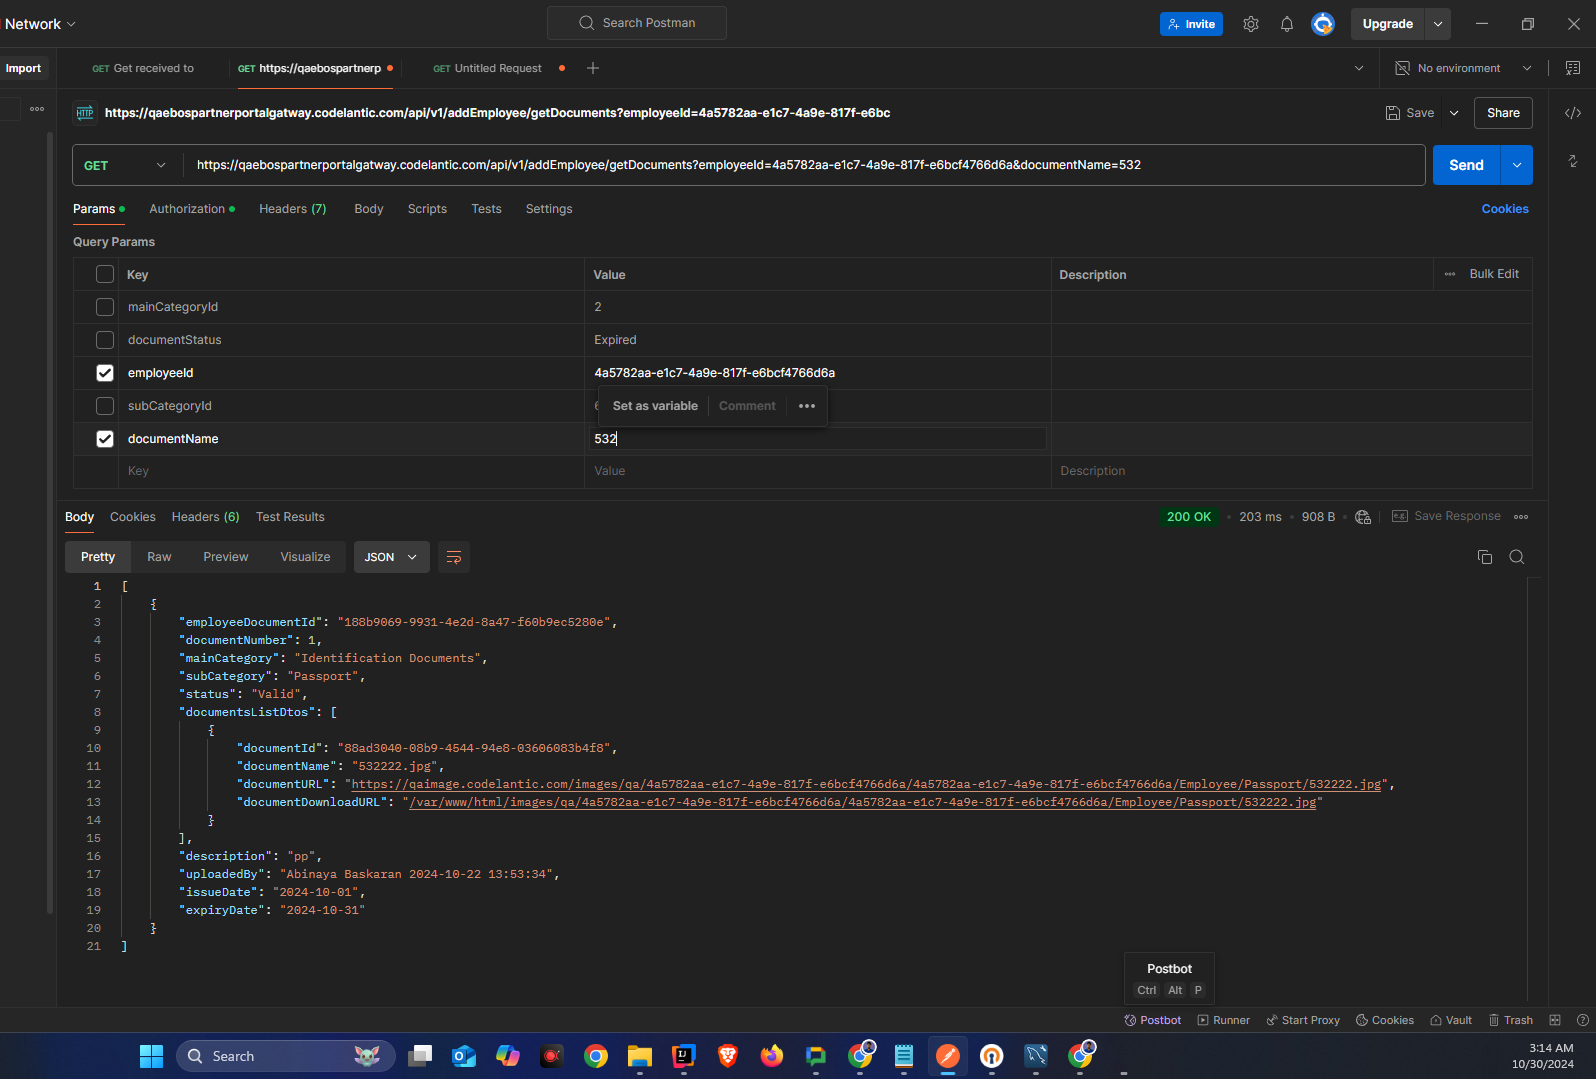This screenshot has width=1596, height=1079.
Task: Search within the response body
Action: click(1517, 557)
